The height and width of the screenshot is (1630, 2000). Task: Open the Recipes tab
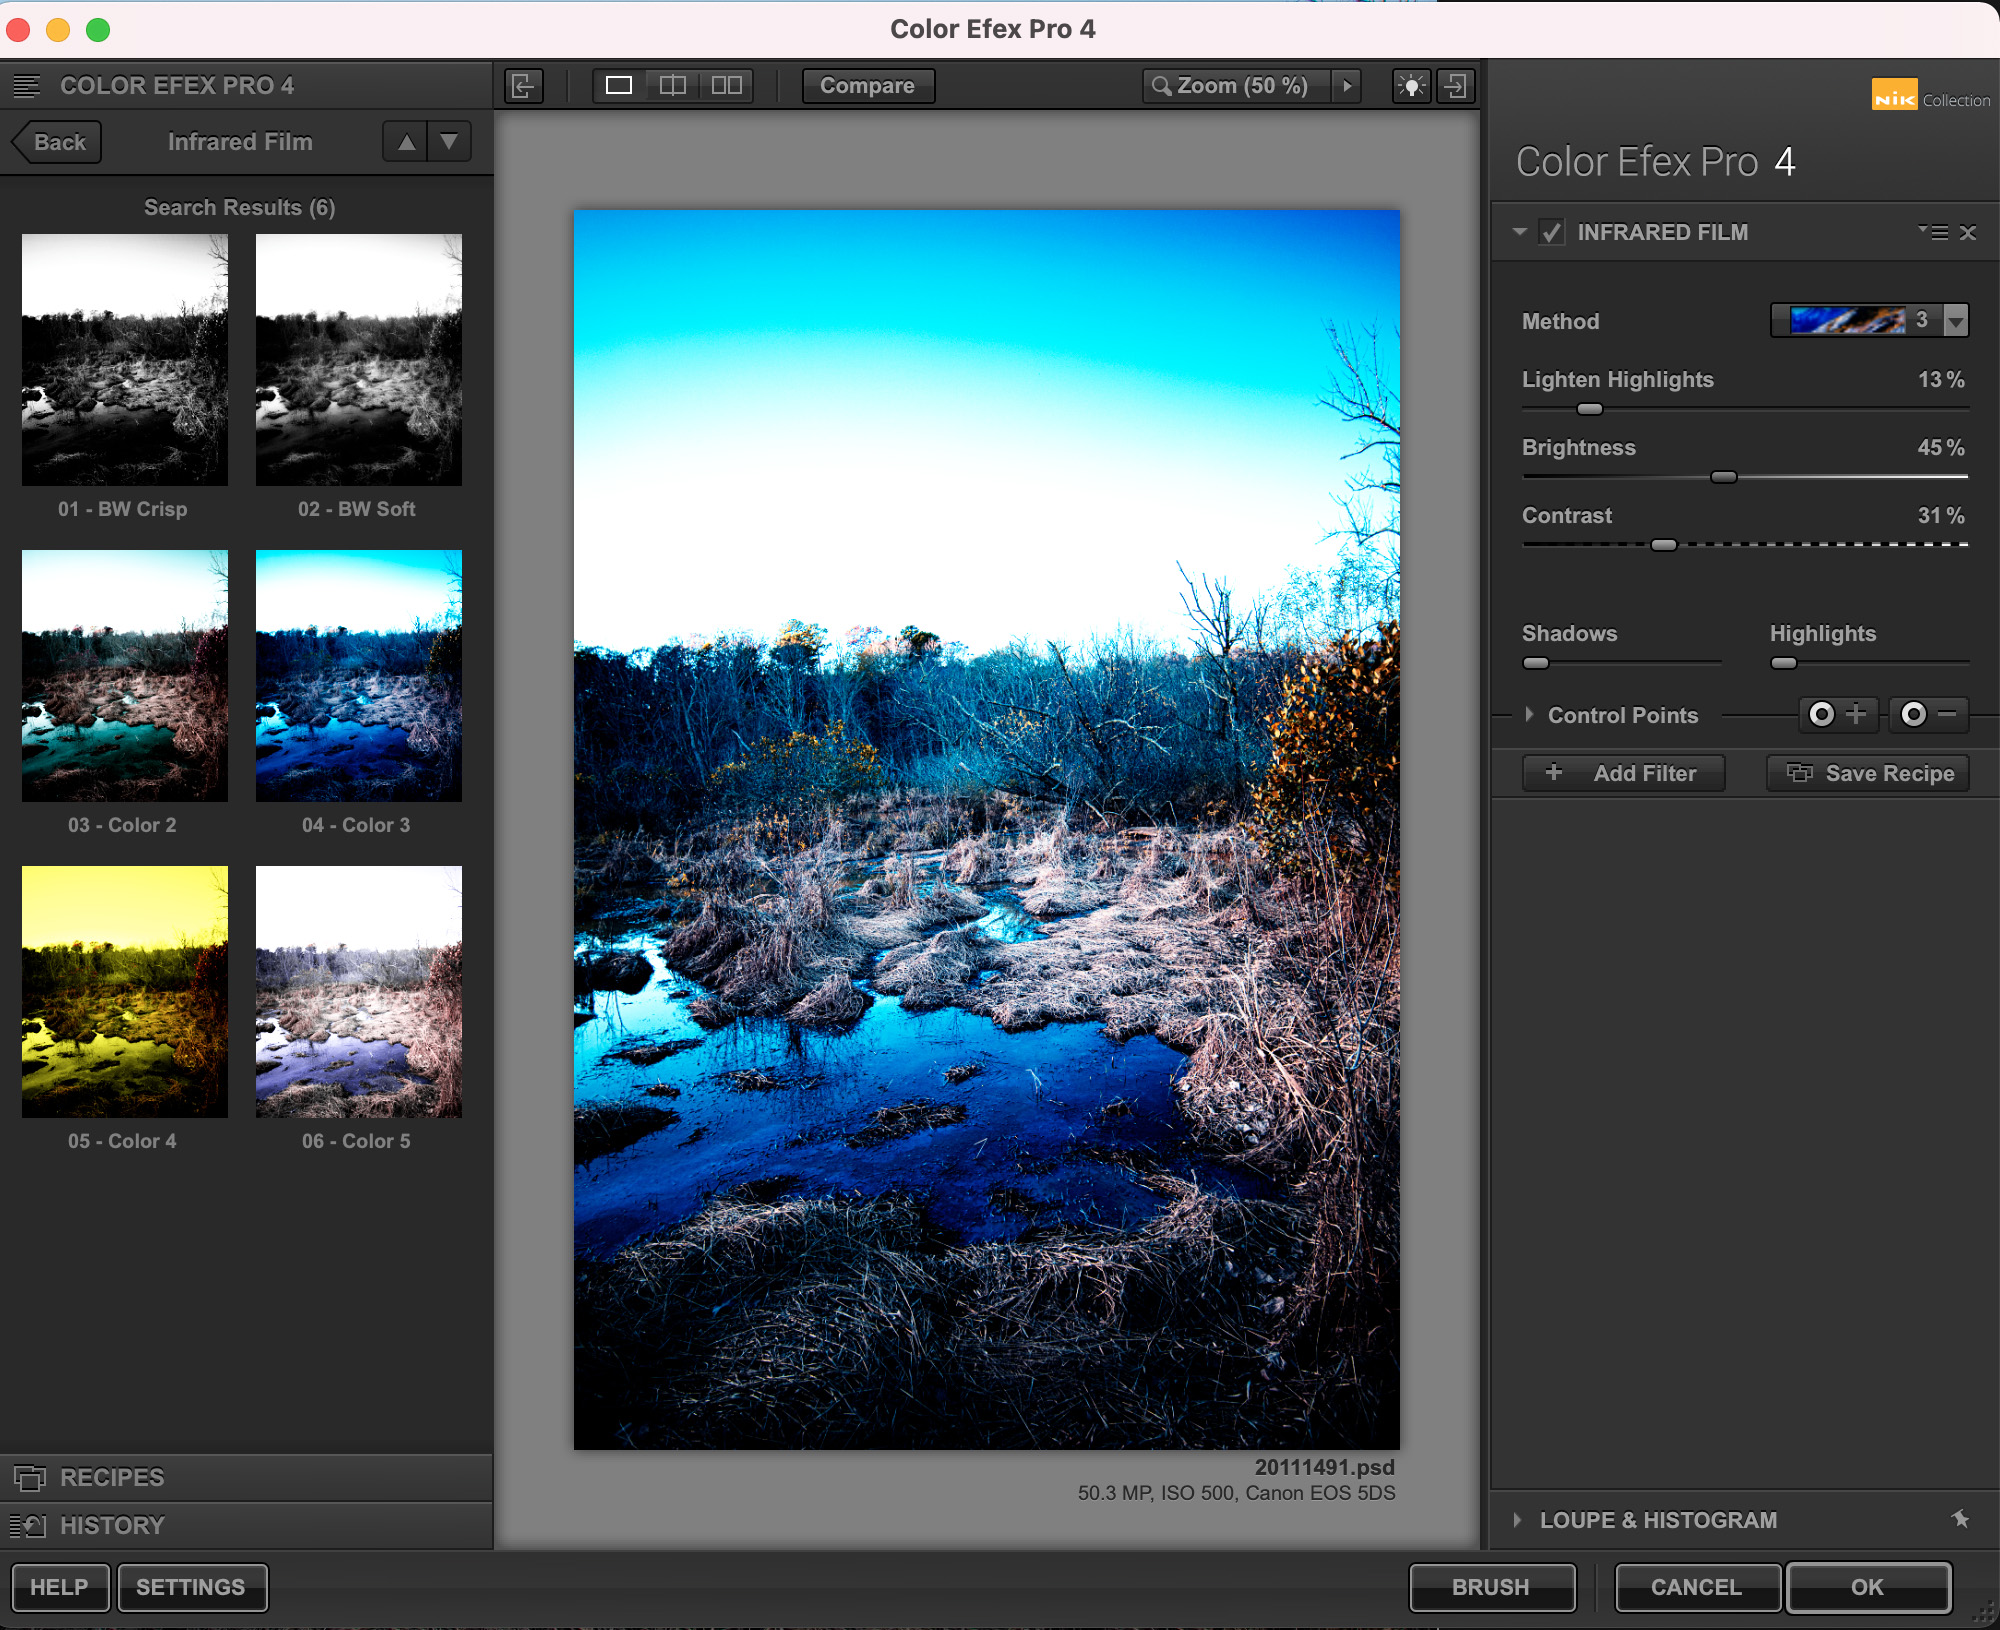tap(110, 1477)
